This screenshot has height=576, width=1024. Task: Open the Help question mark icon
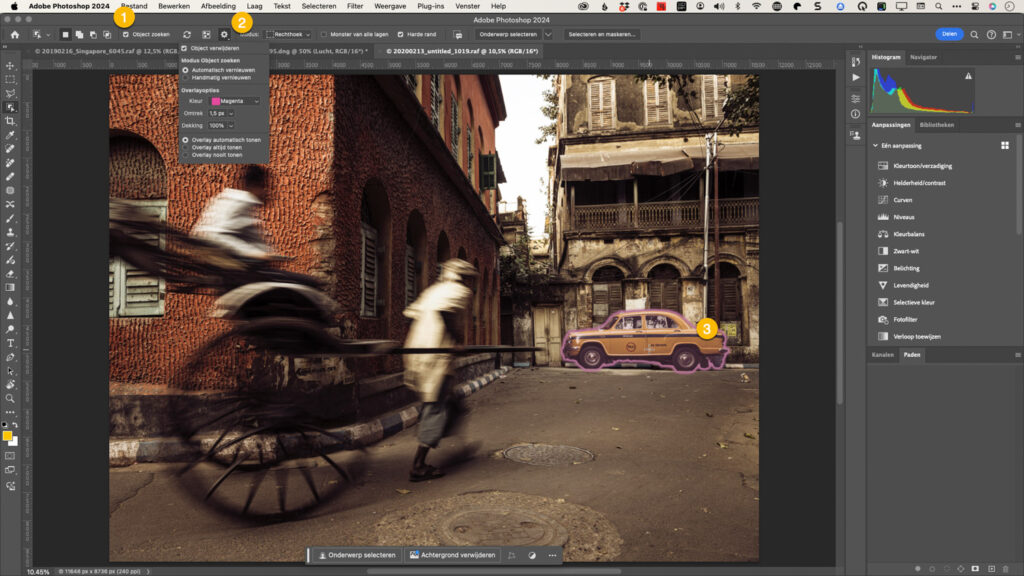coord(991,35)
